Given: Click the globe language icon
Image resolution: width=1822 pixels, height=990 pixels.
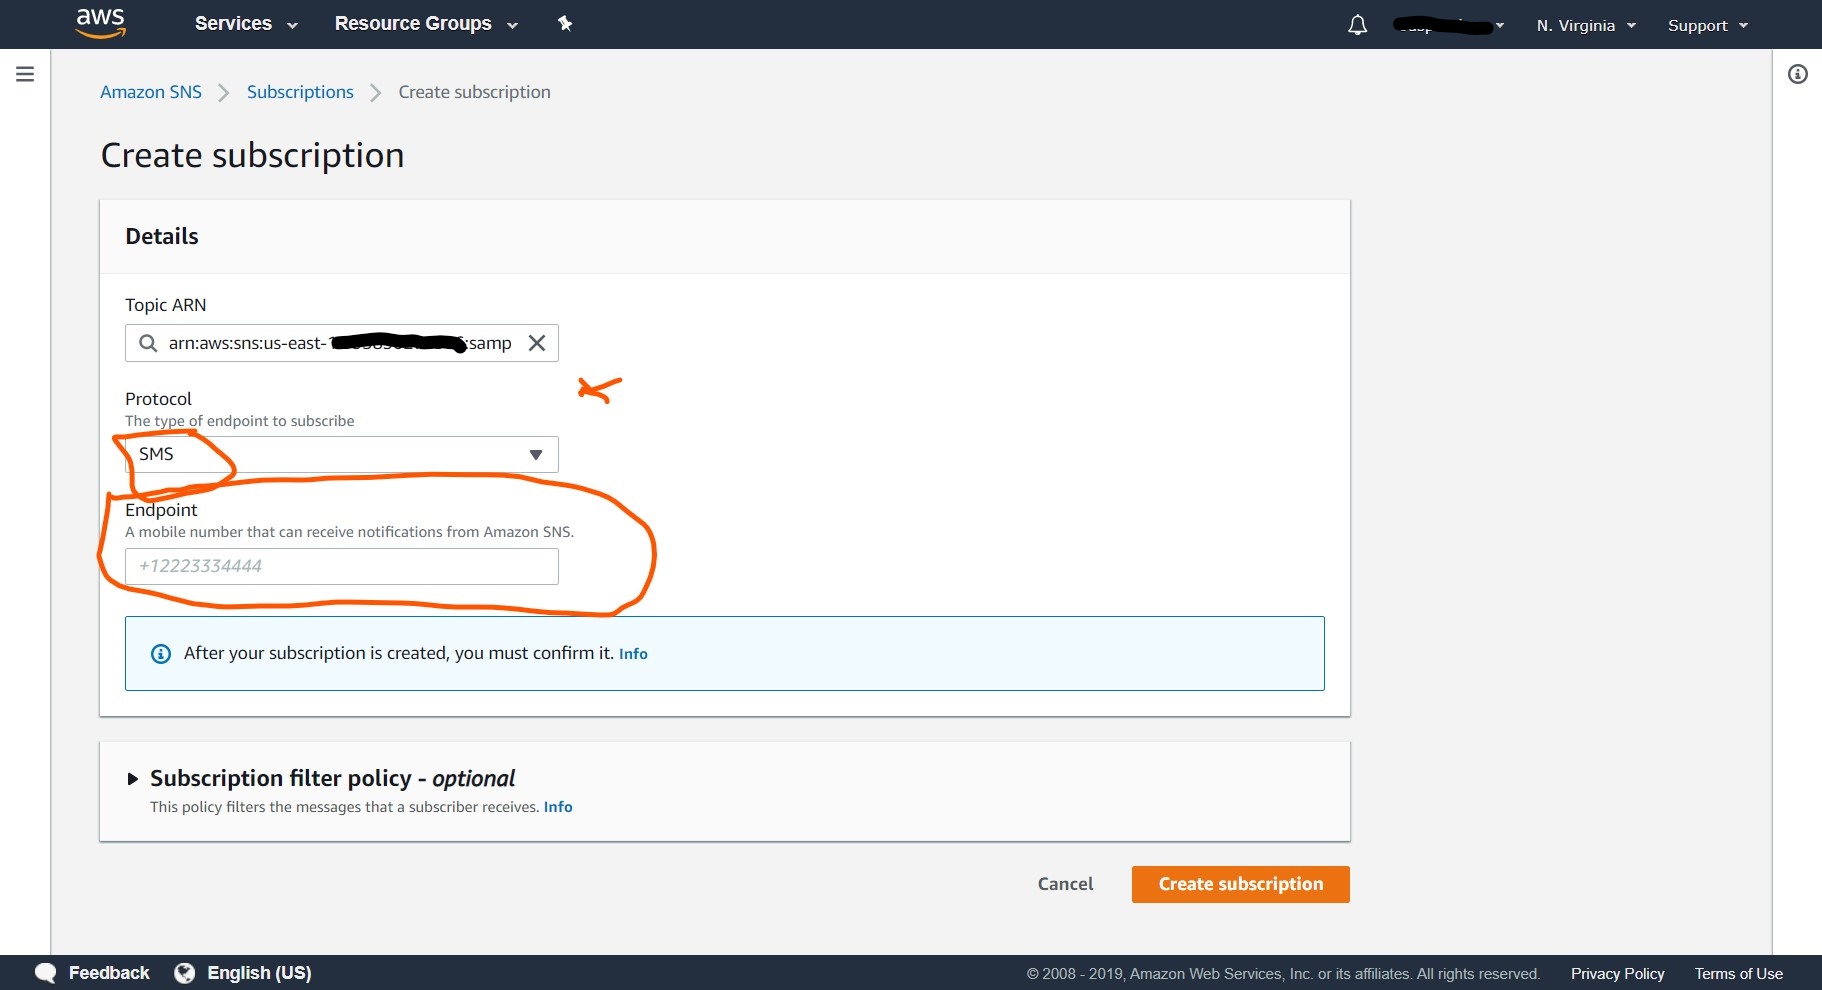Looking at the screenshot, I should click(184, 973).
